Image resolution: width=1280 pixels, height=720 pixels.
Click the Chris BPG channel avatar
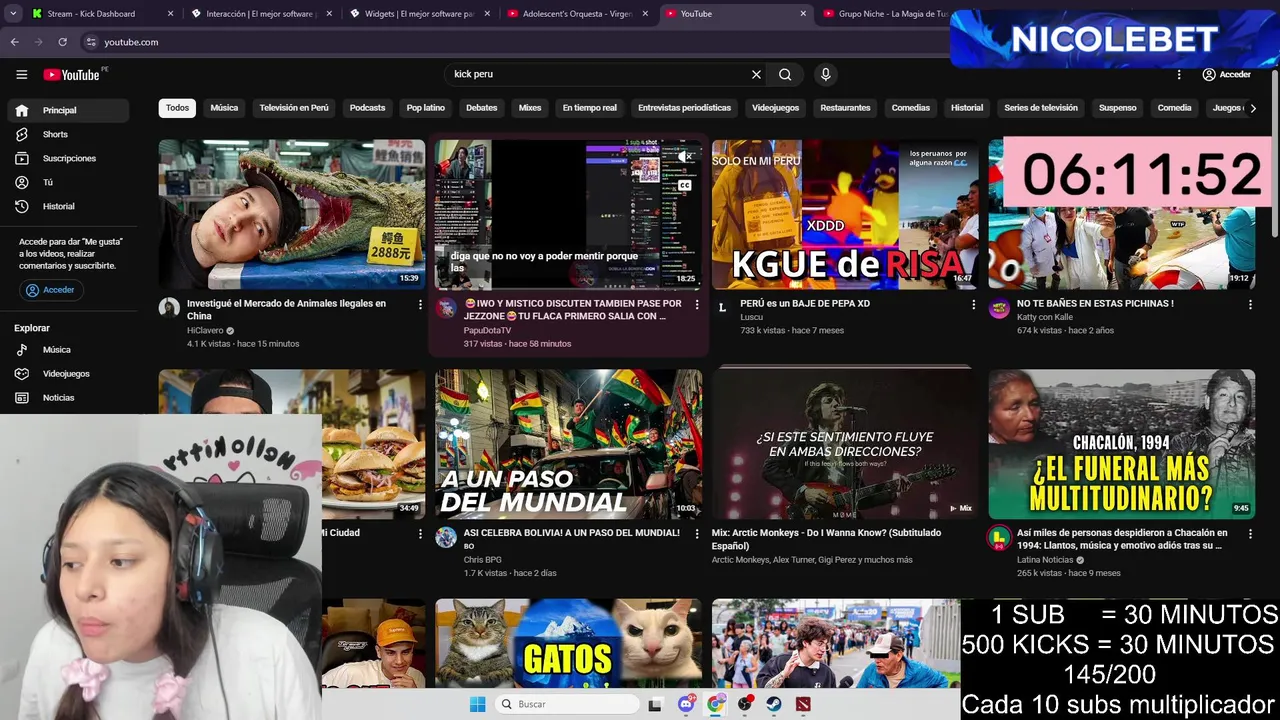(446, 537)
